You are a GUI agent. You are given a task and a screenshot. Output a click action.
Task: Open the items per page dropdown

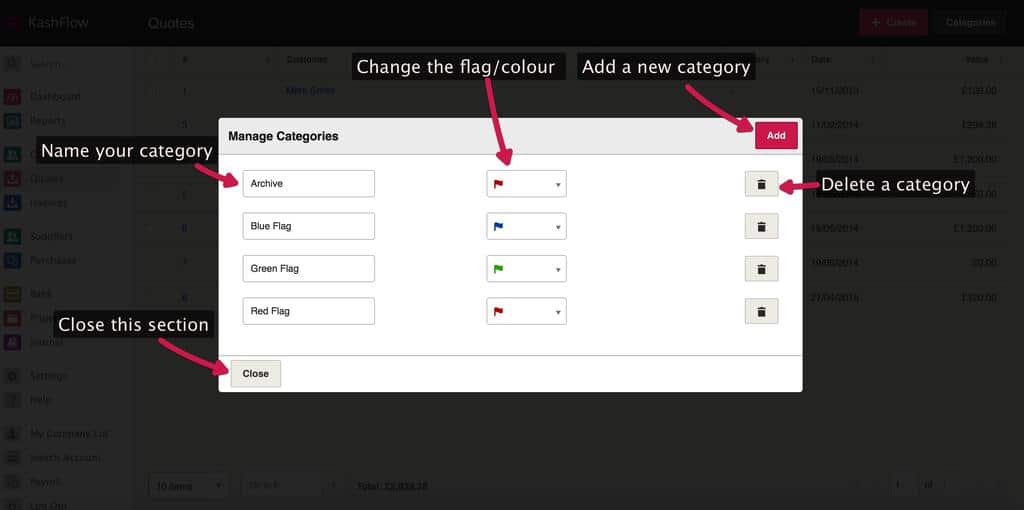click(189, 486)
